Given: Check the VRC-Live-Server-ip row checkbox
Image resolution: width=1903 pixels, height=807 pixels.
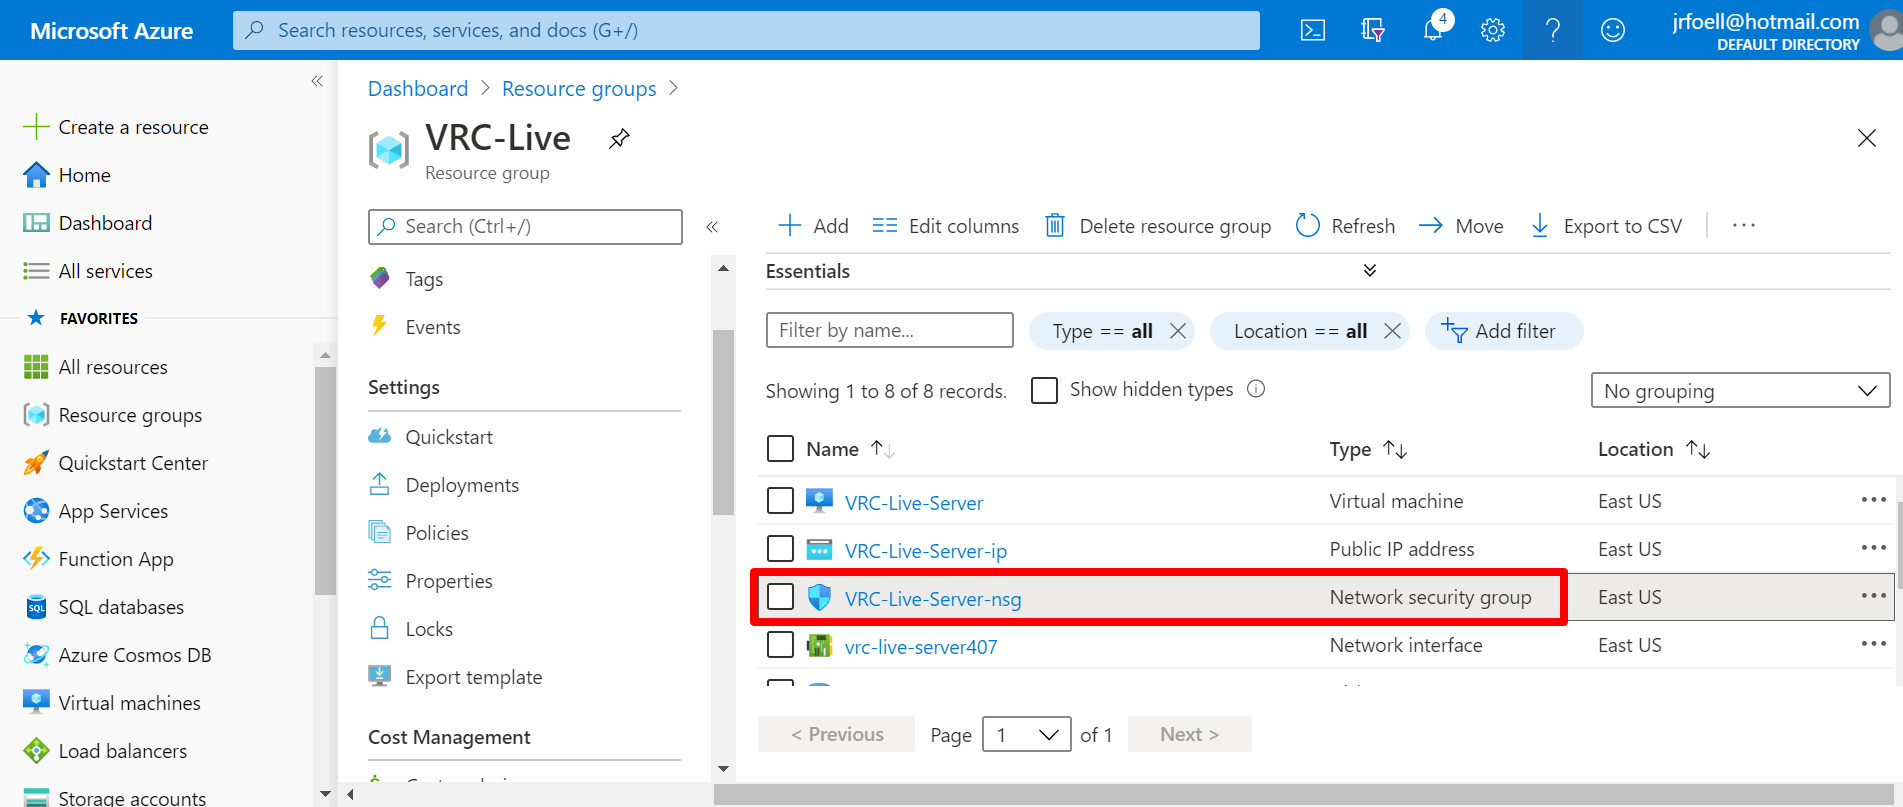Looking at the screenshot, I should [x=780, y=548].
